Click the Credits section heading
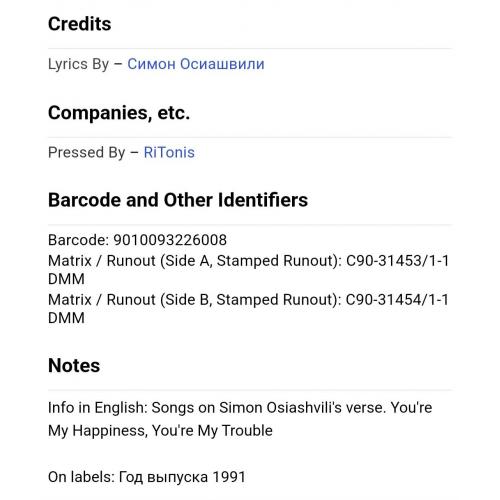 pyautogui.click(x=79, y=24)
